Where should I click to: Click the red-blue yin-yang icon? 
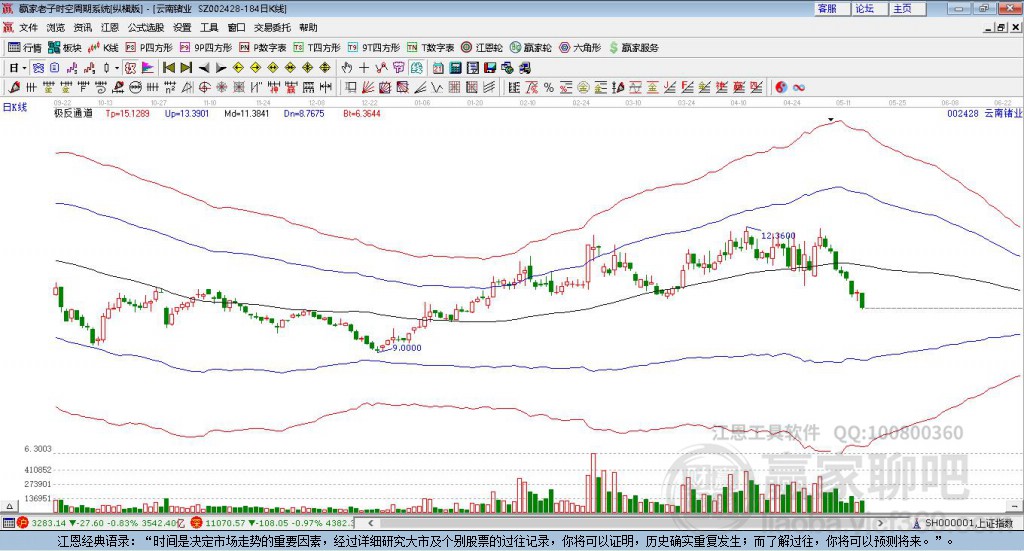pos(780,87)
